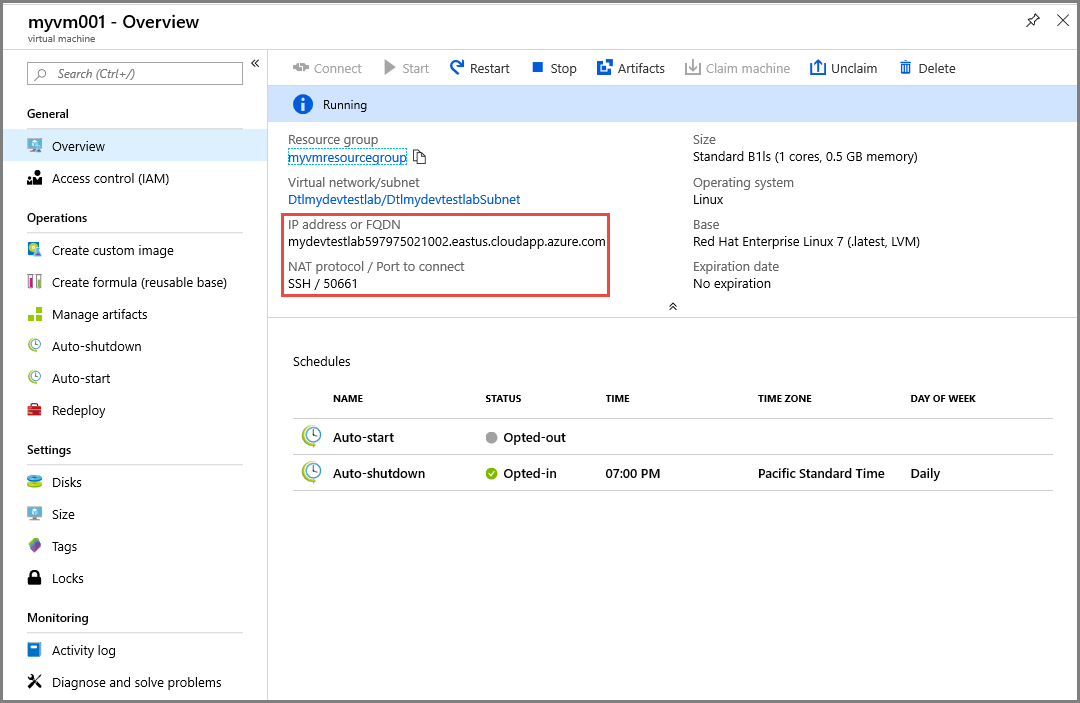The width and height of the screenshot is (1080, 703).
Task: Click the Running info icon
Action: (x=302, y=104)
